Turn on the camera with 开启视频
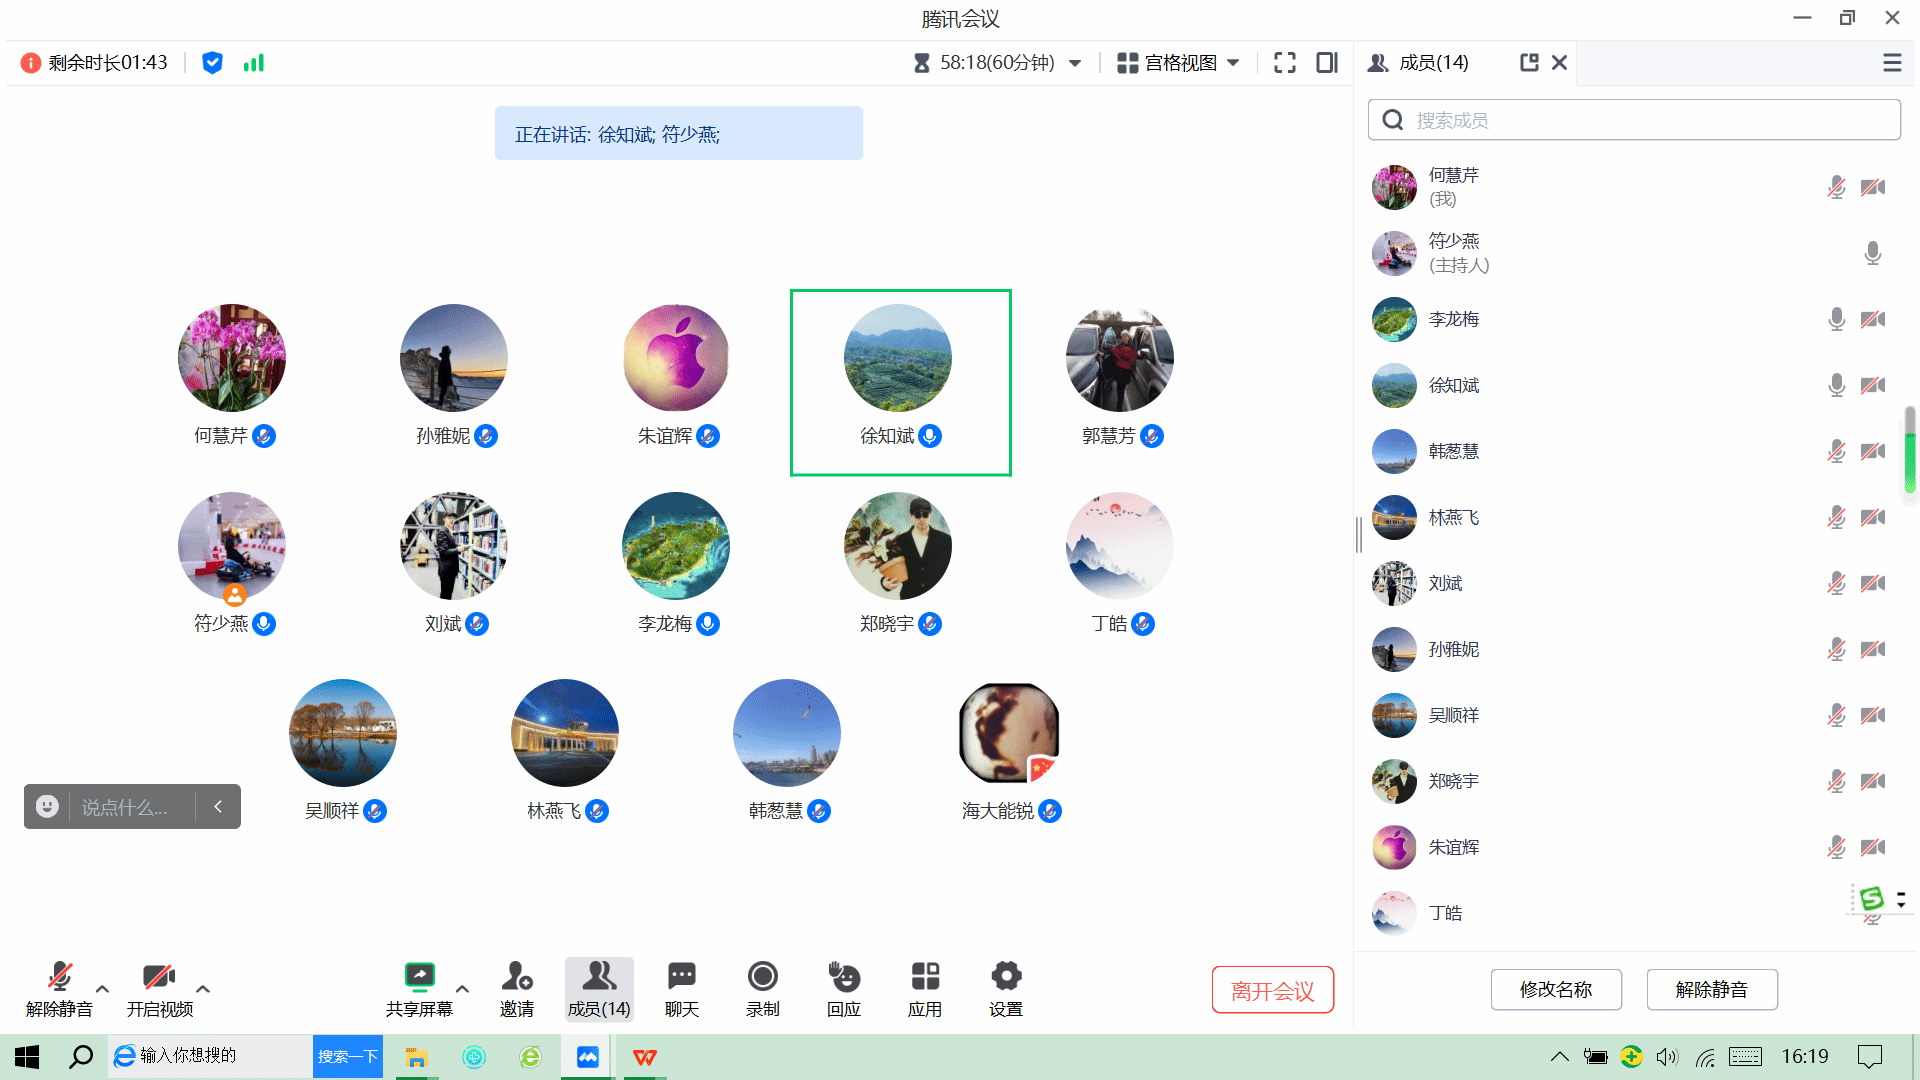The image size is (1920, 1080). 159,976
